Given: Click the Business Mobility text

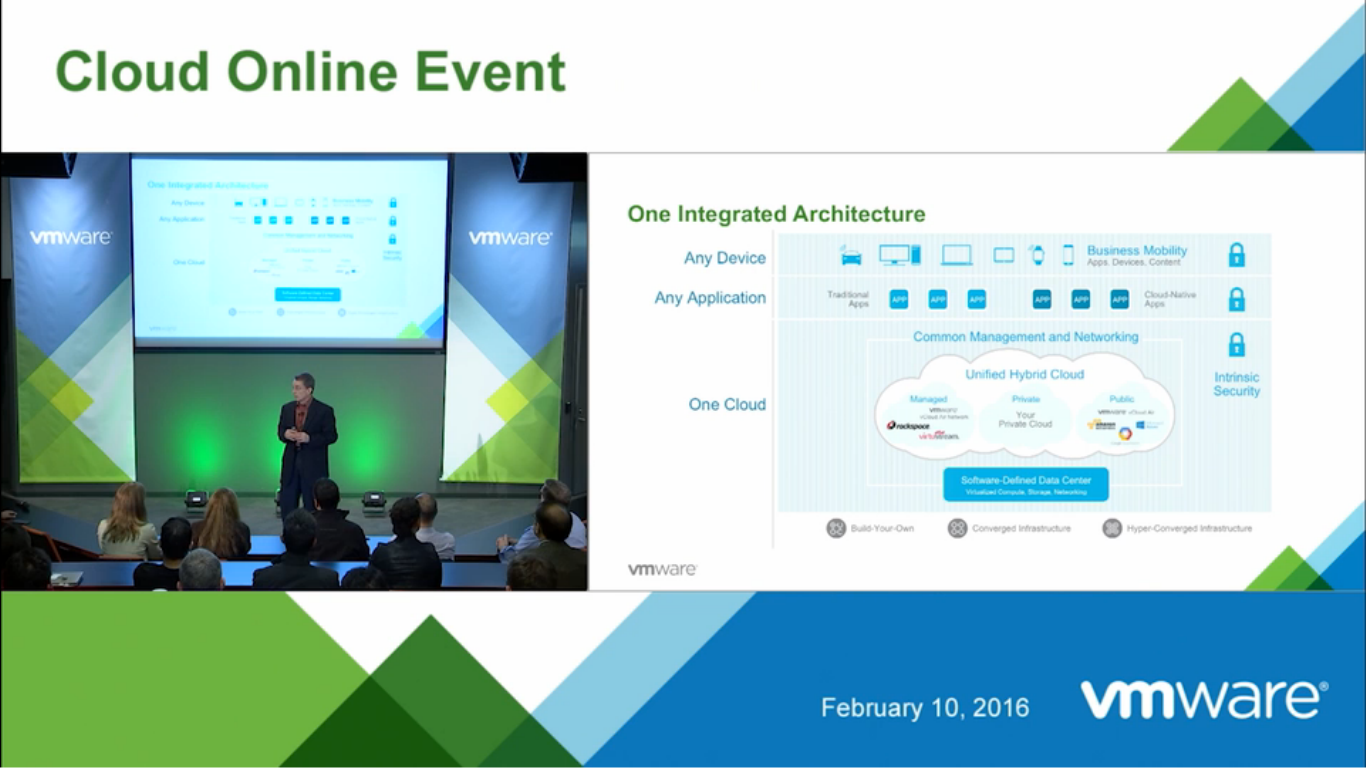Looking at the screenshot, I should click(x=1137, y=250).
